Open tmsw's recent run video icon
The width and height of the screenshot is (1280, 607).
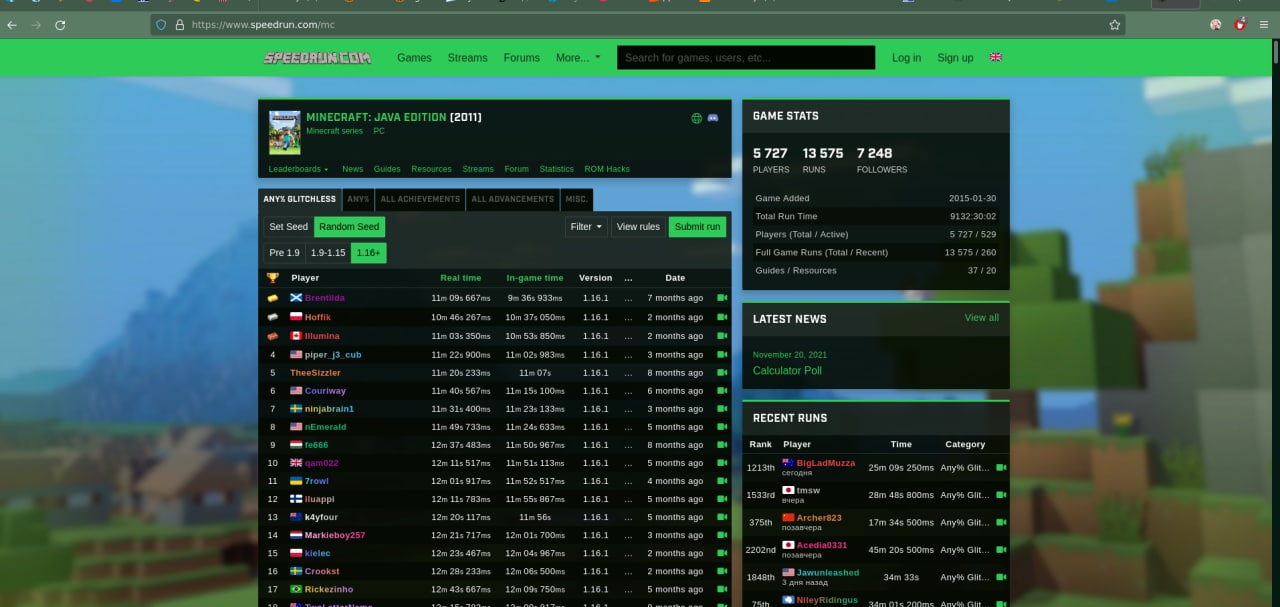tap(1001, 495)
